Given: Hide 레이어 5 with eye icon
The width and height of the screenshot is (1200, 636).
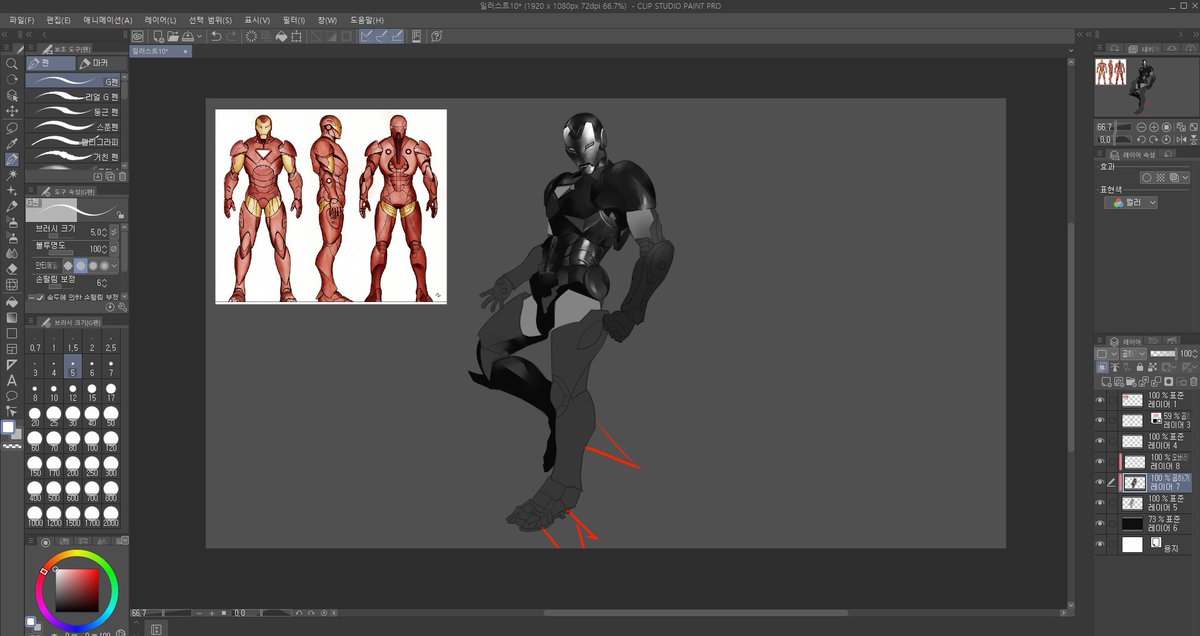Looking at the screenshot, I should click(1100, 503).
